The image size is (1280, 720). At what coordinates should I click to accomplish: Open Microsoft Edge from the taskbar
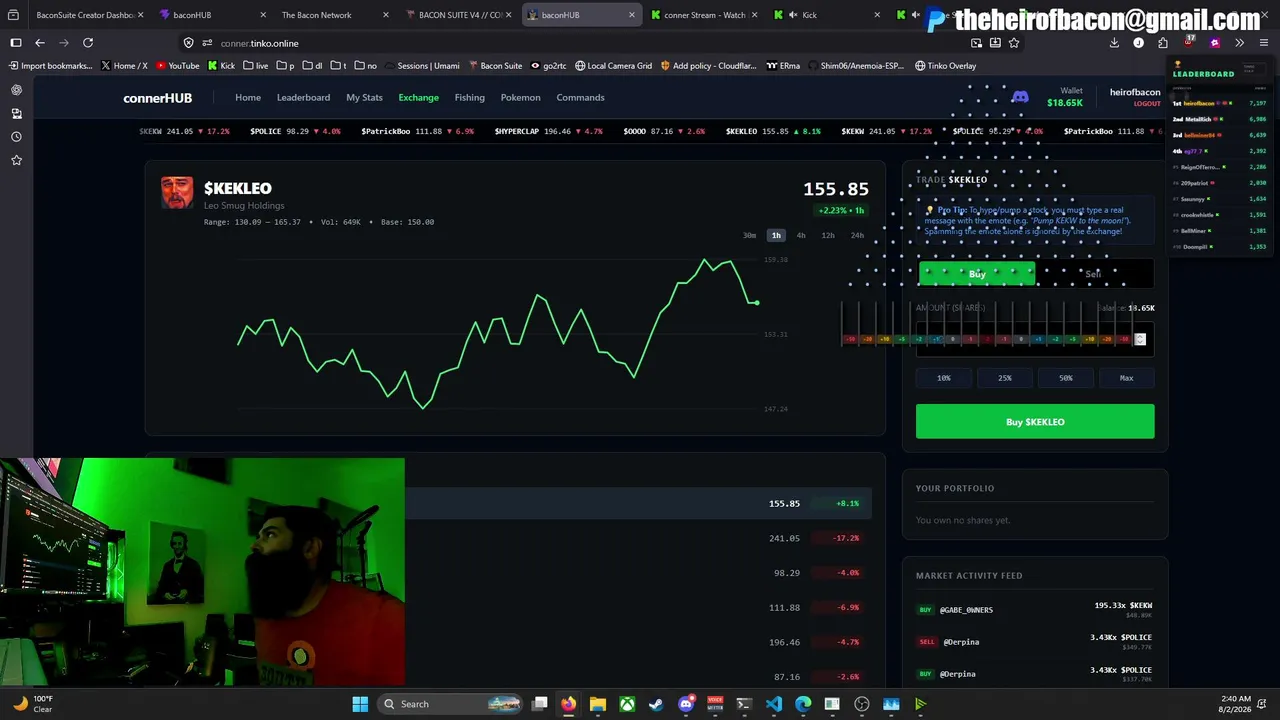coord(803,704)
